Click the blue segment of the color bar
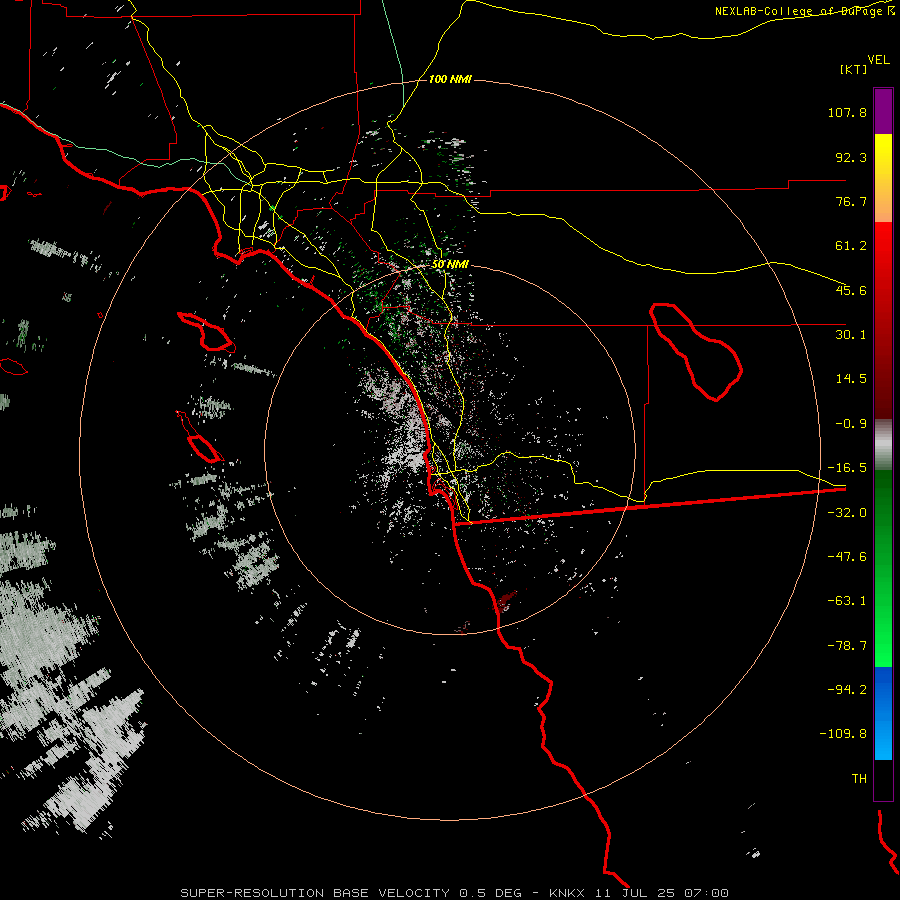Image resolution: width=900 pixels, height=900 pixels. coord(883,713)
